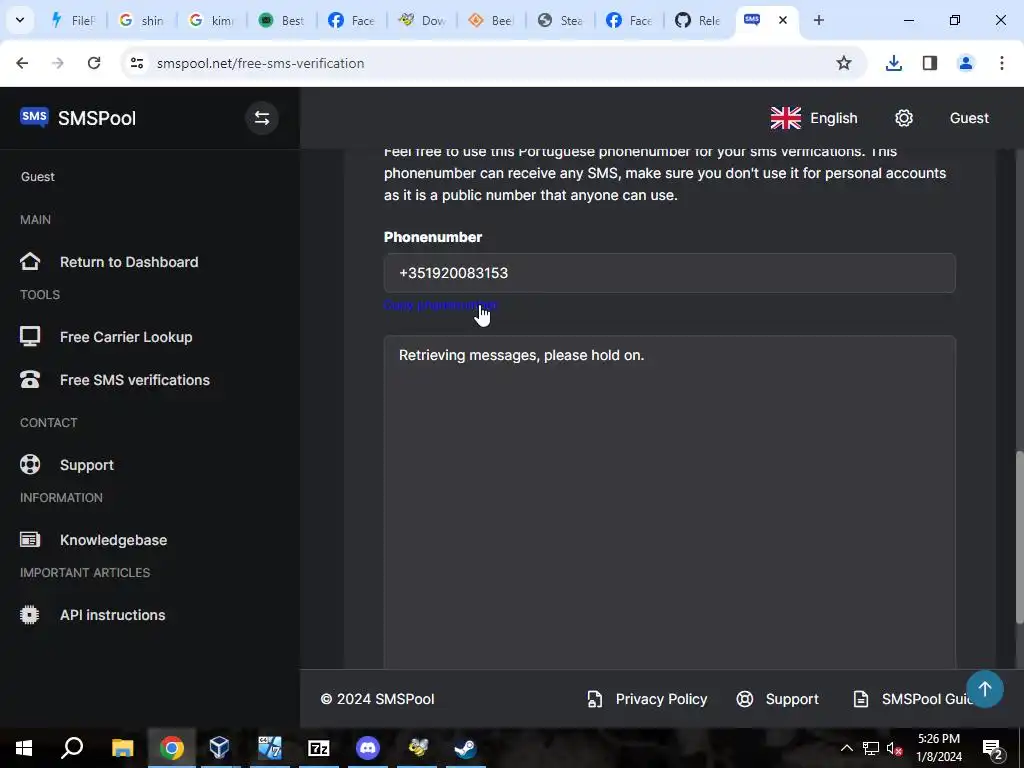Image resolution: width=1024 pixels, height=768 pixels.
Task: Open Knowledgebase link text
Action: tap(114, 540)
